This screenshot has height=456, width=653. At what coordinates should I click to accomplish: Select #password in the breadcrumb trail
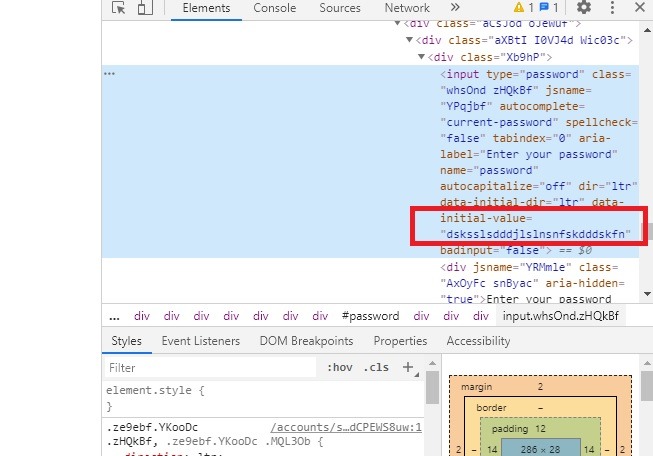370,316
